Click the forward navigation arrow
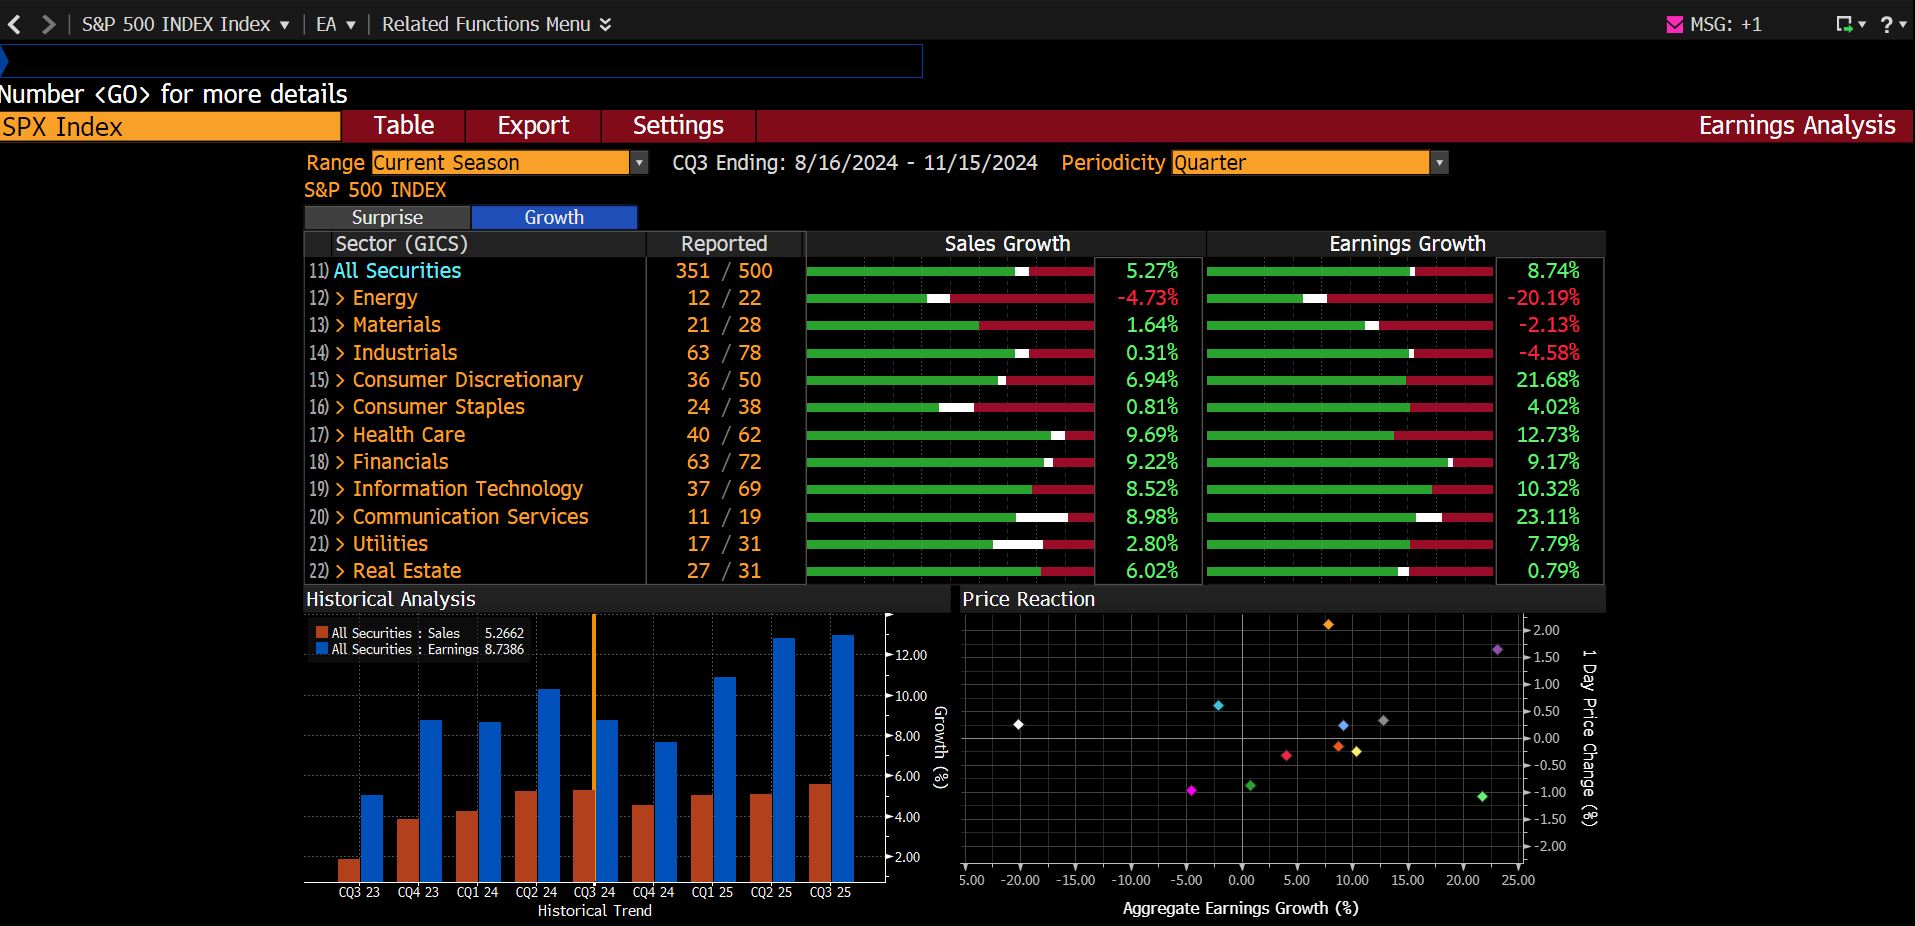The width and height of the screenshot is (1915, 926). tap(47, 24)
